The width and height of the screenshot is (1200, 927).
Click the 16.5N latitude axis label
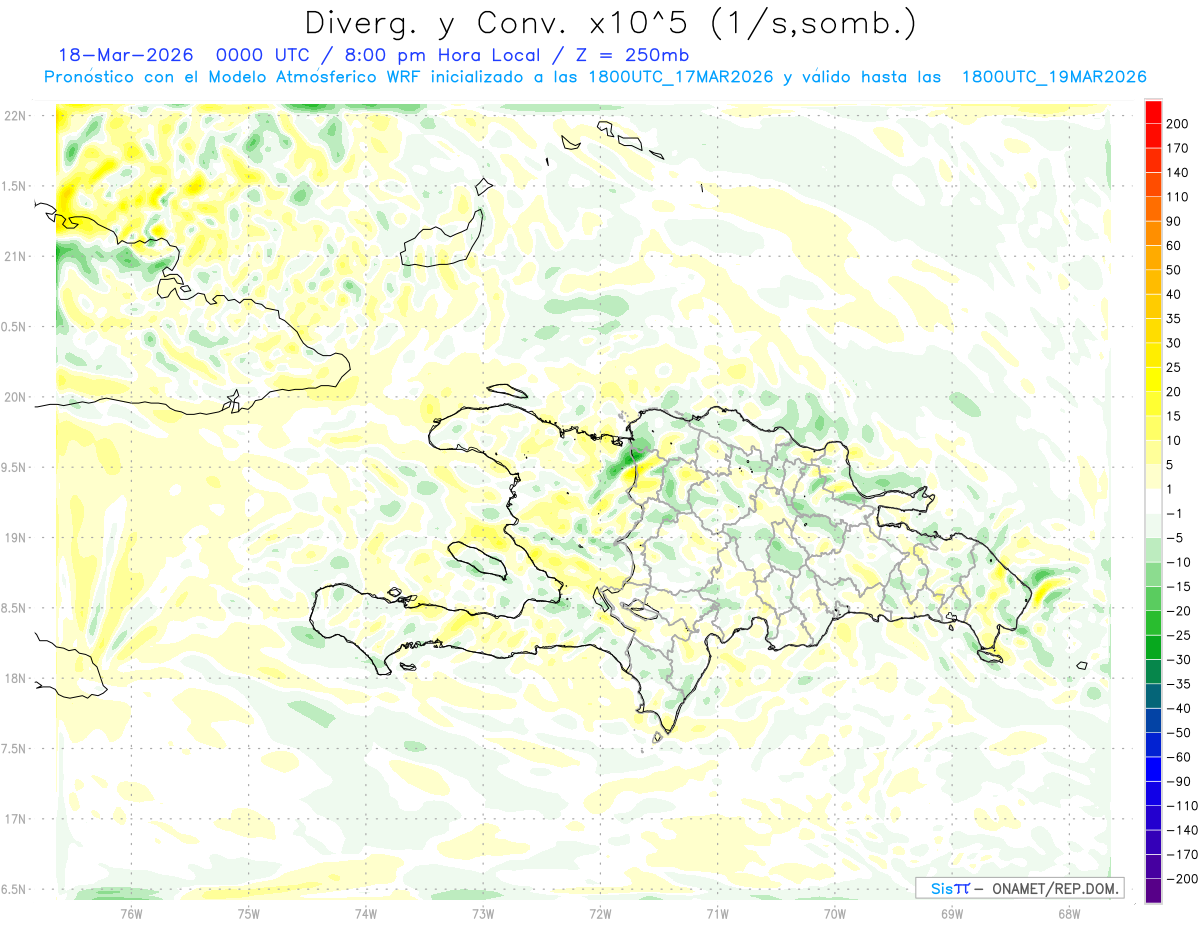pos(14,889)
